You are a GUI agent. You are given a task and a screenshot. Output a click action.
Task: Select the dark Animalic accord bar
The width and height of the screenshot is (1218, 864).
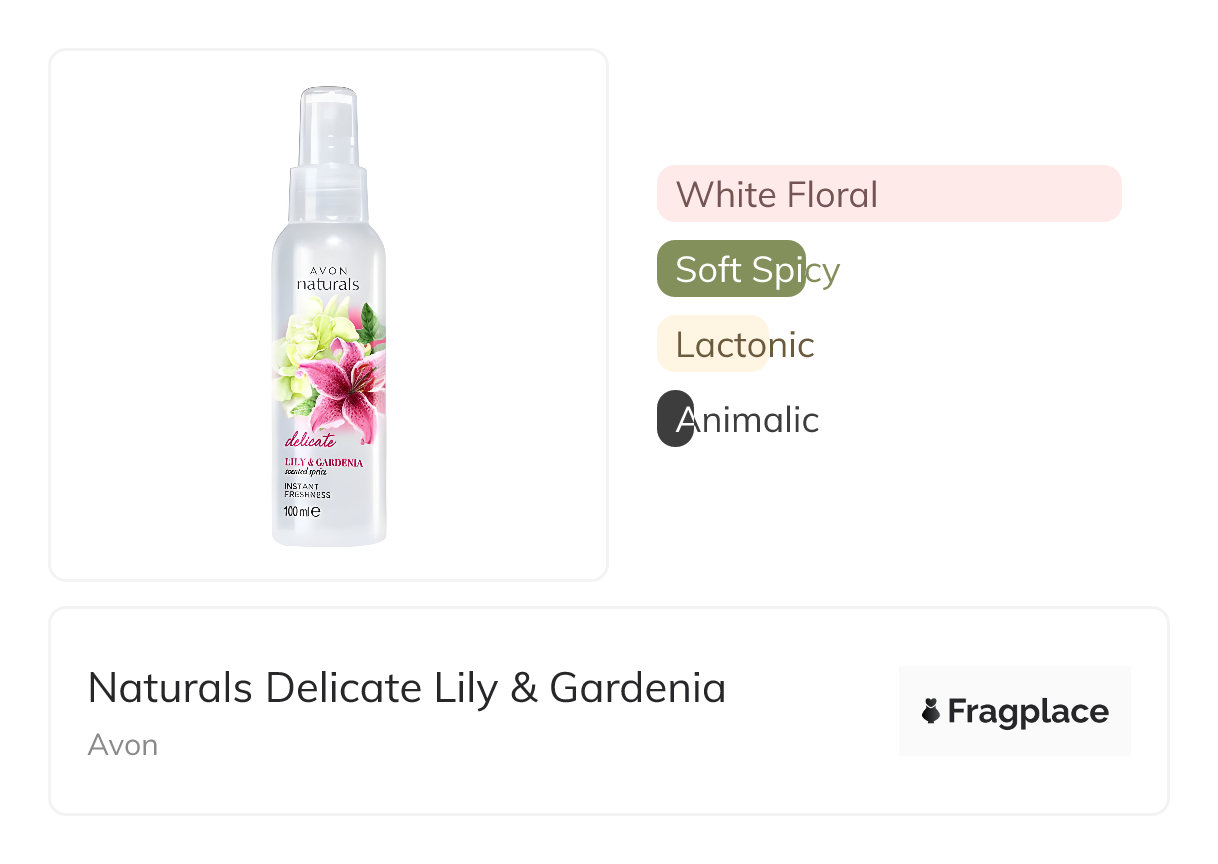tap(675, 419)
